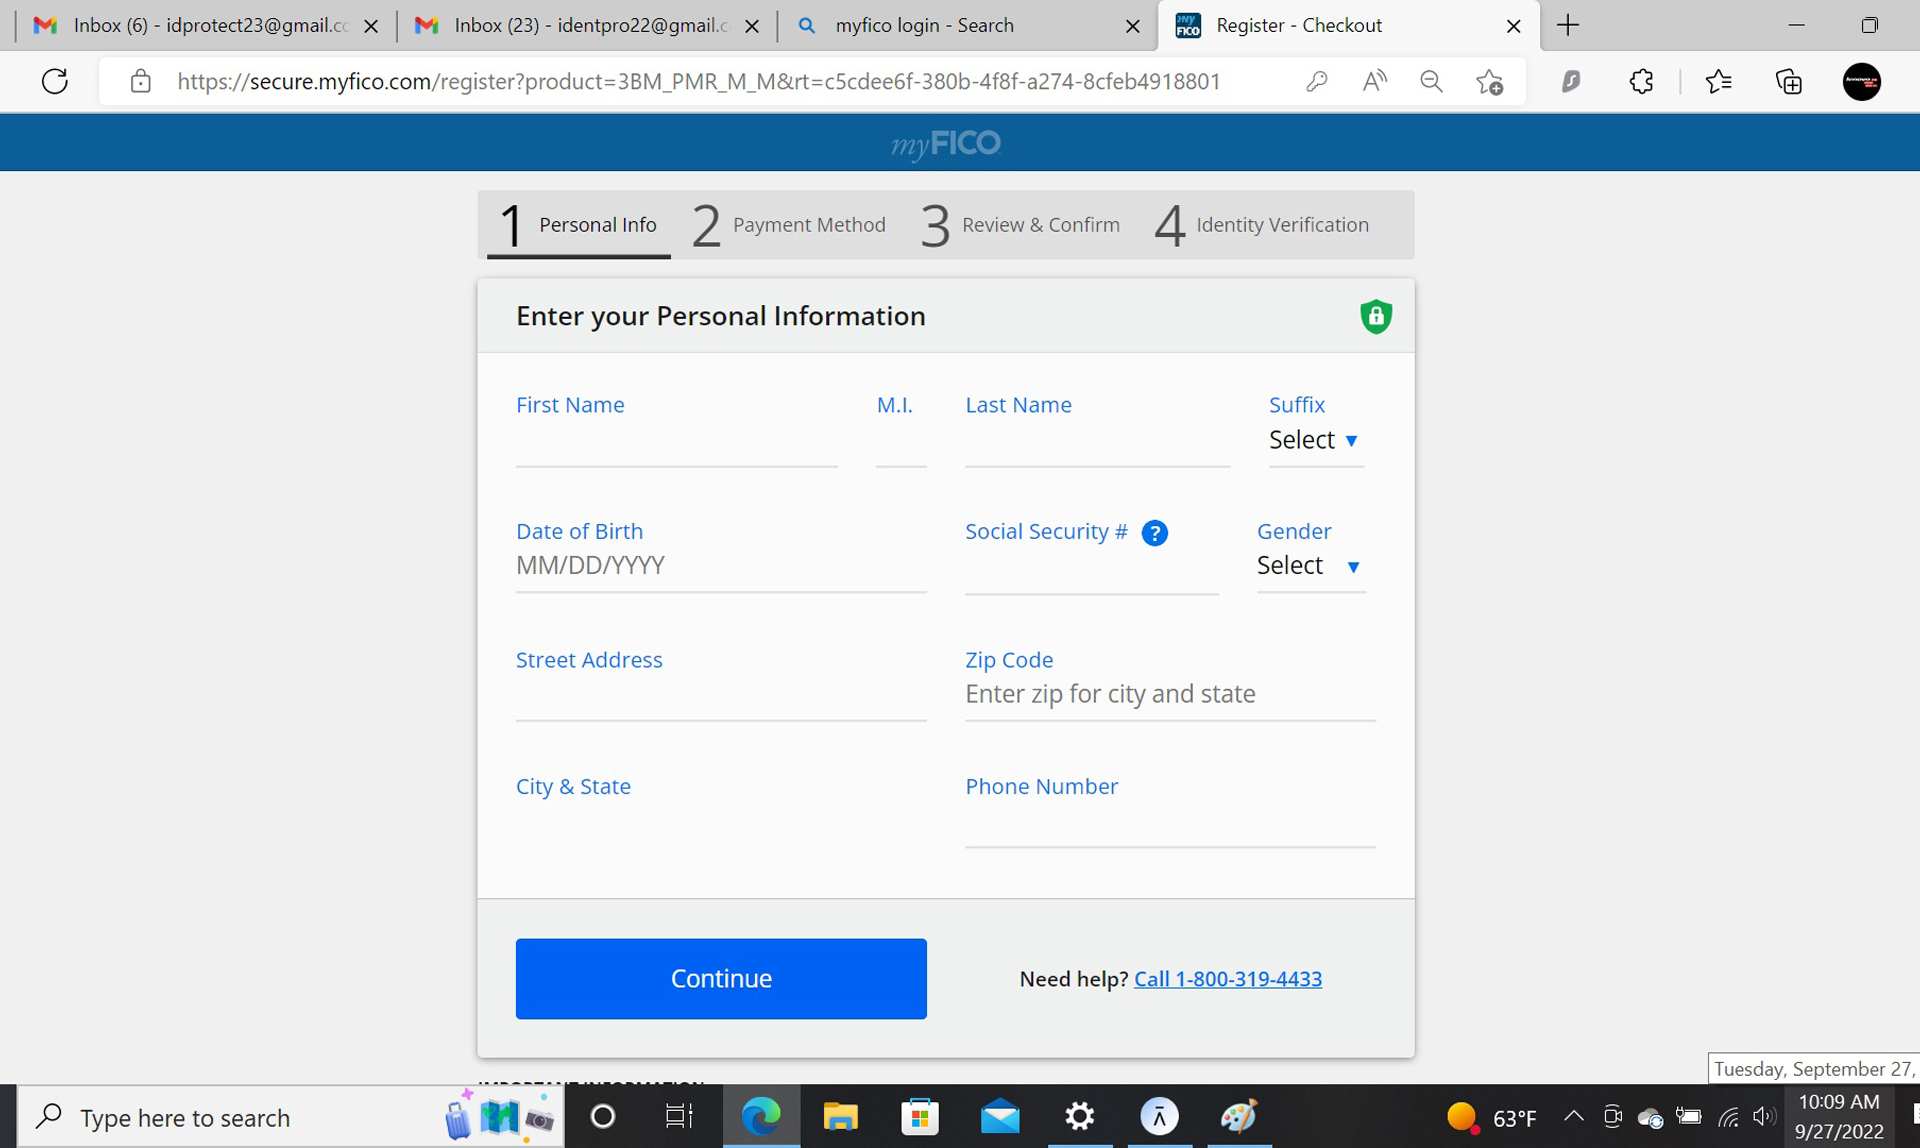
Task: Open the Read aloud icon in address bar
Action: (1374, 81)
